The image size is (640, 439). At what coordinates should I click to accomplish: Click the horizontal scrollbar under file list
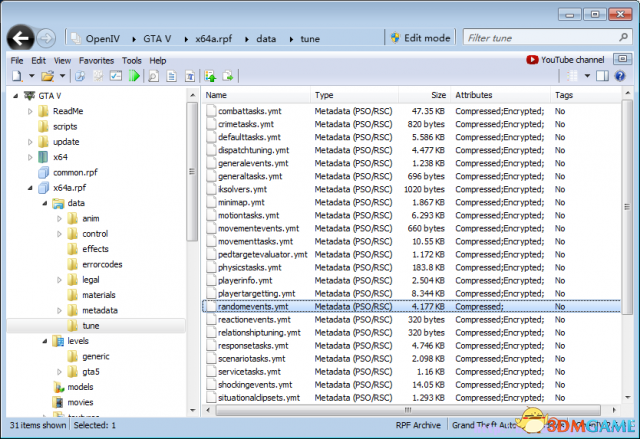pyautogui.click(x=408, y=410)
